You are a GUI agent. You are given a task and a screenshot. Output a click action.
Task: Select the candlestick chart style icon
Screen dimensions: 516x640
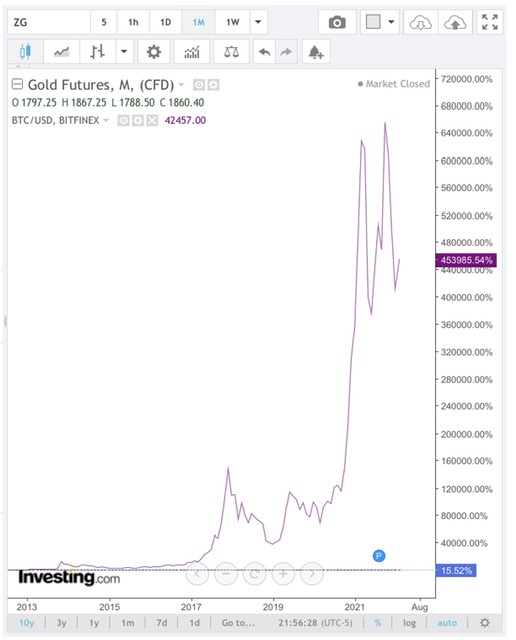tap(25, 52)
